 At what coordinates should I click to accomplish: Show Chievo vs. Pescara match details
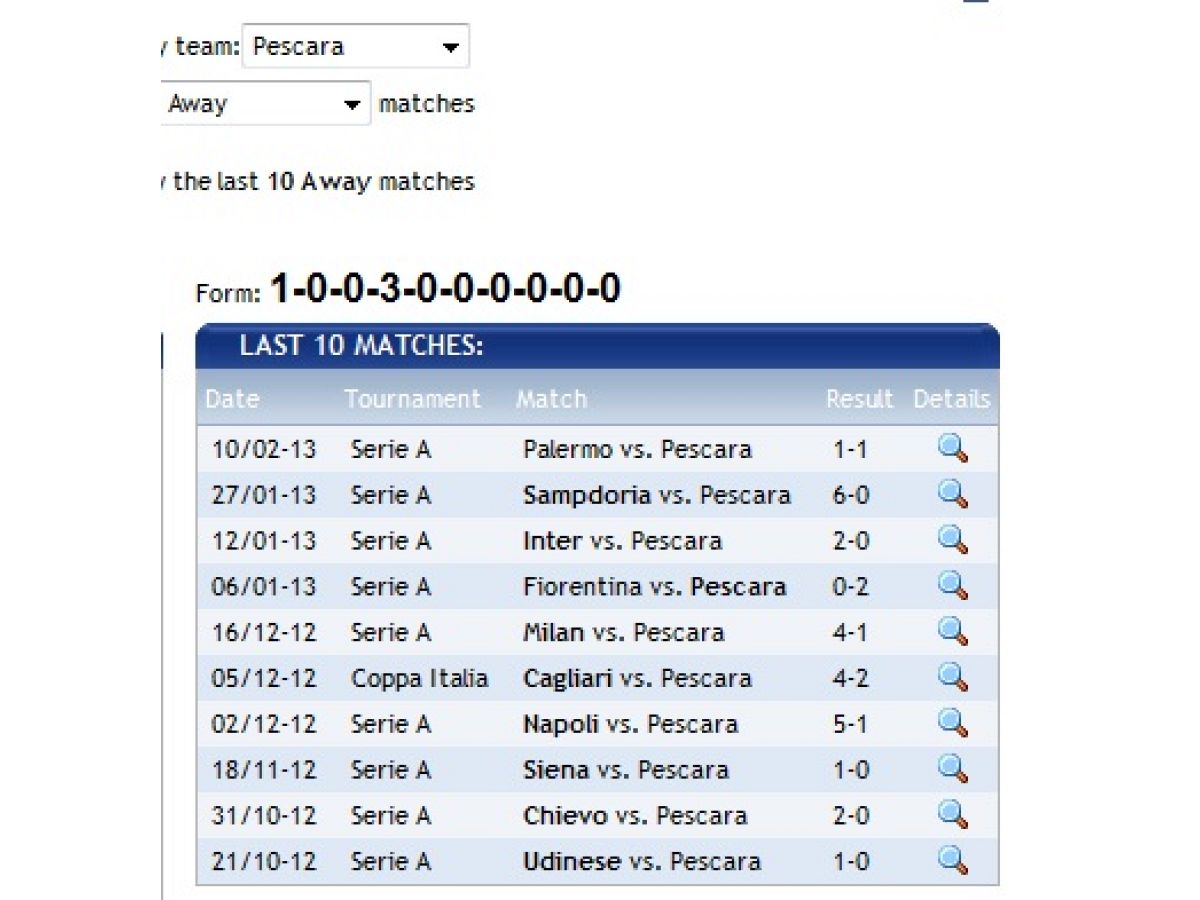[x=952, y=815]
